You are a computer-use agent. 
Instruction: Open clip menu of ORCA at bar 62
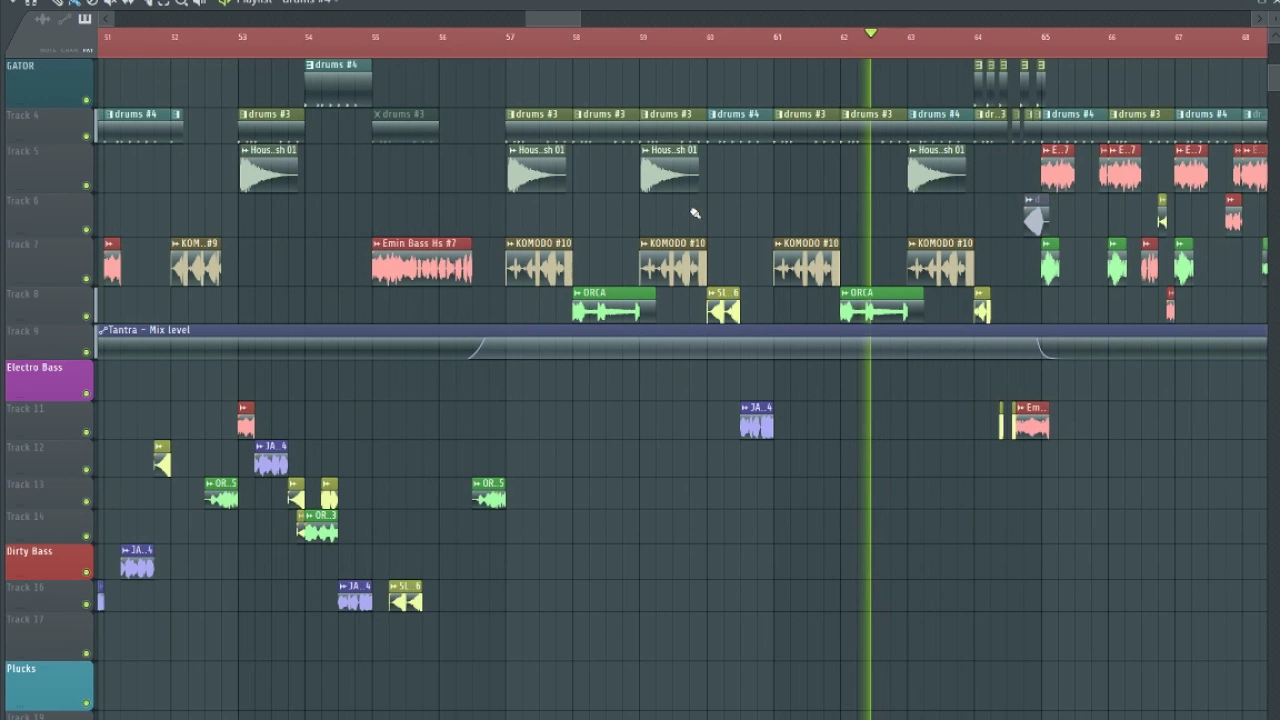pos(845,293)
